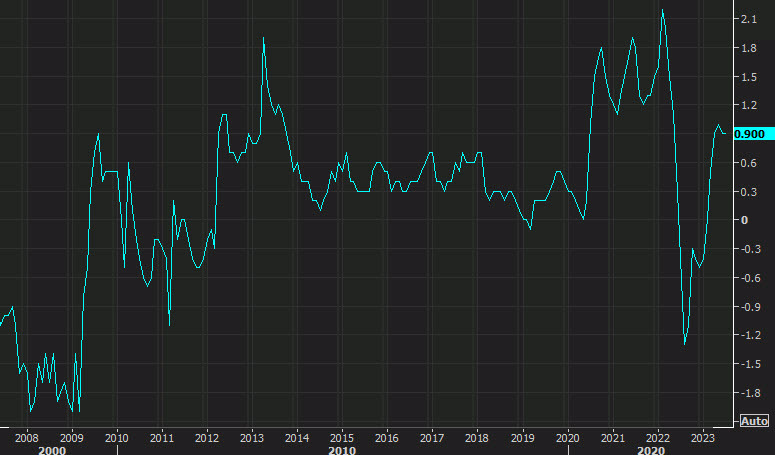Select the 2021 year label

[612, 438]
